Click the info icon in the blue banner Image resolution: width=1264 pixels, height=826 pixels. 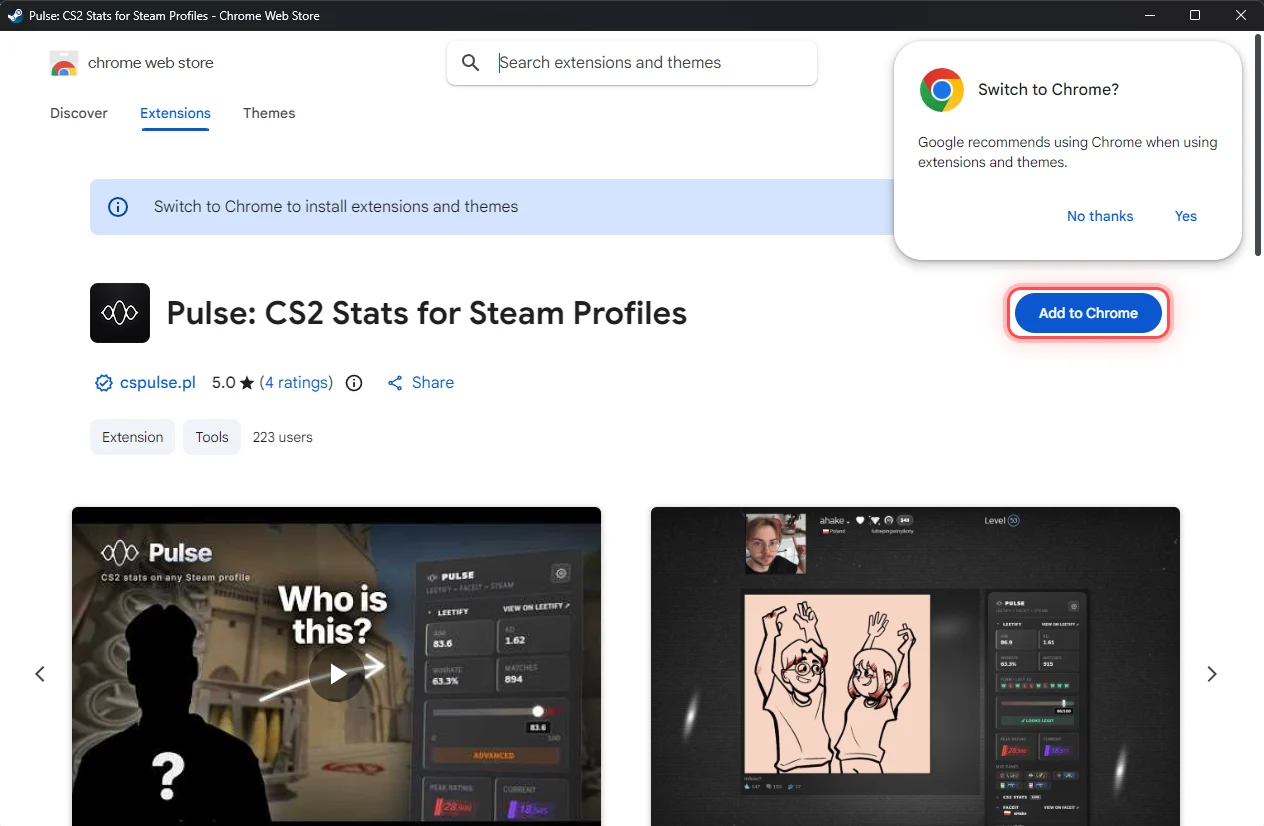pos(118,207)
